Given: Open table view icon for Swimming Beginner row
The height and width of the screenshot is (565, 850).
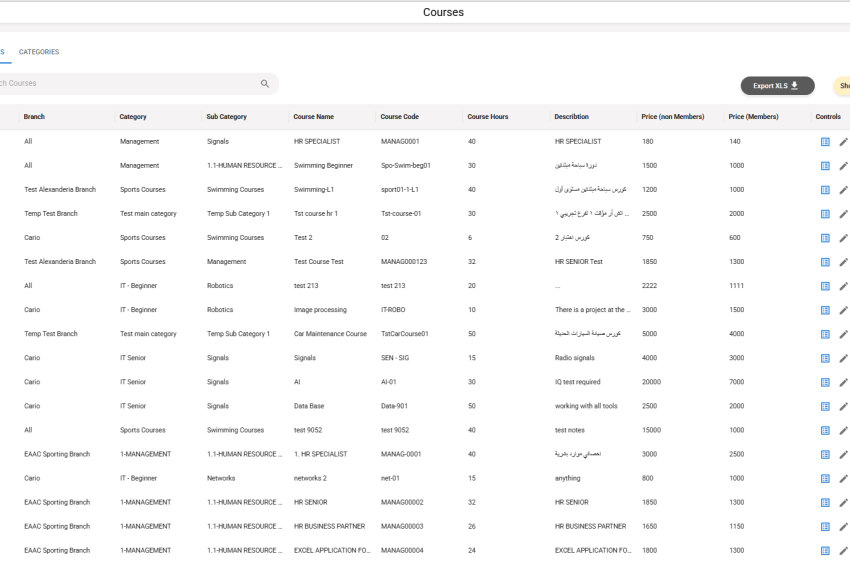Looking at the screenshot, I should pyautogui.click(x=825, y=166).
